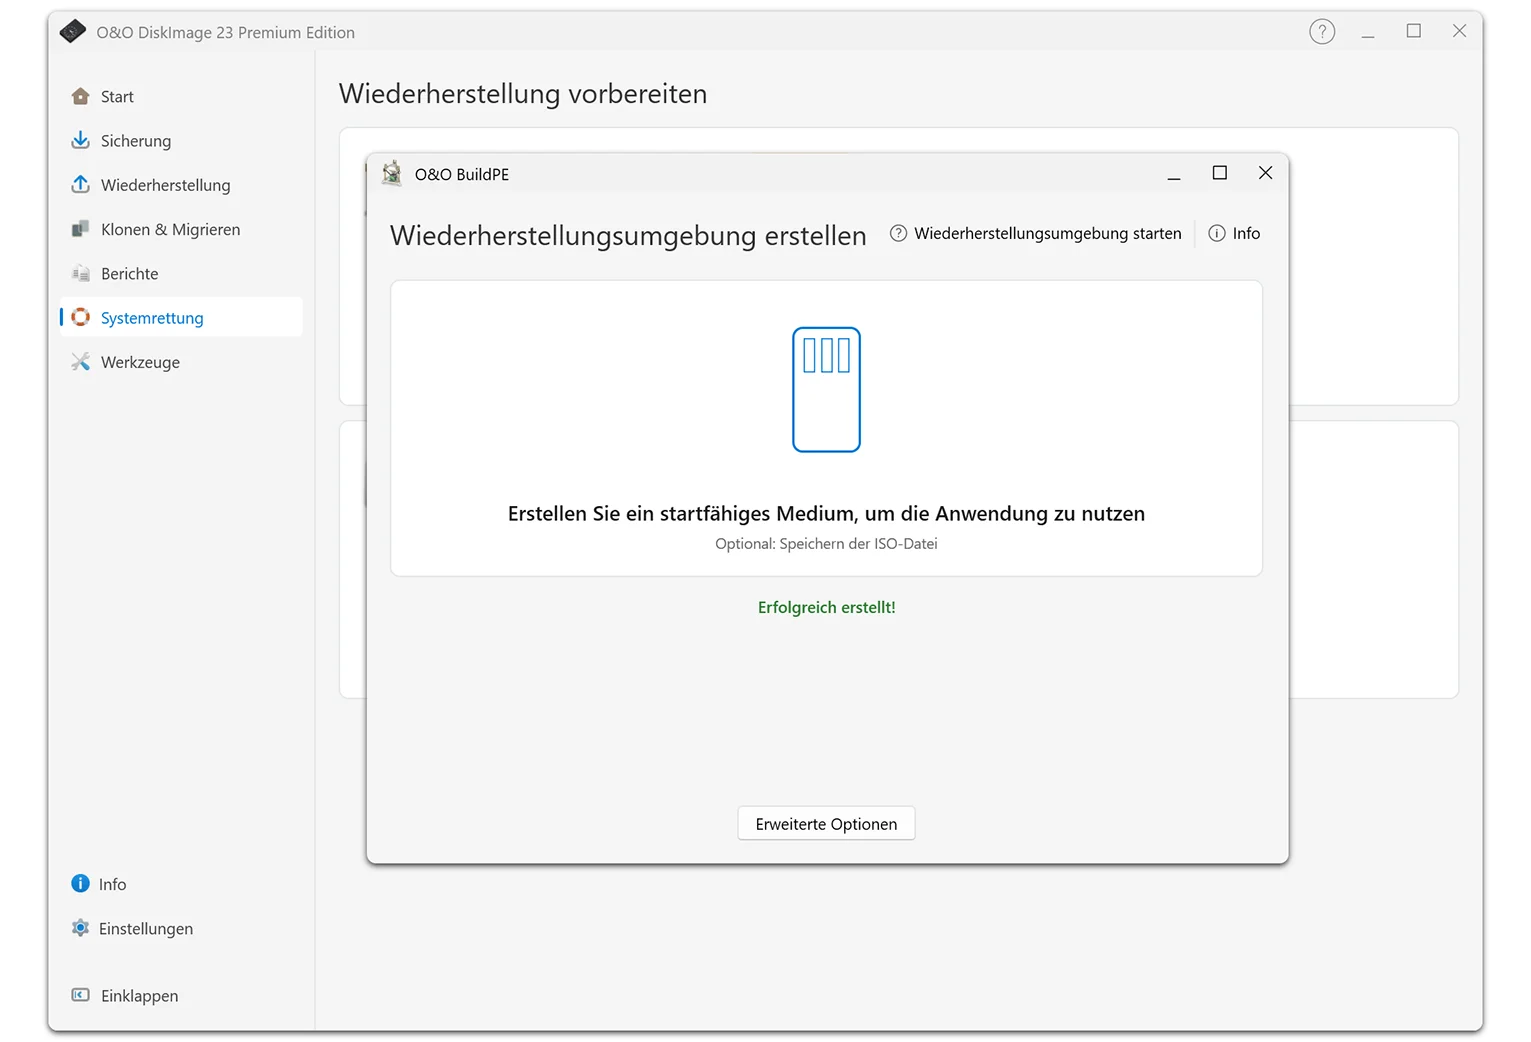Click 'Optional: Speichern der ISO-Datei' text
The height and width of the screenshot is (1042, 1531).
click(x=826, y=543)
